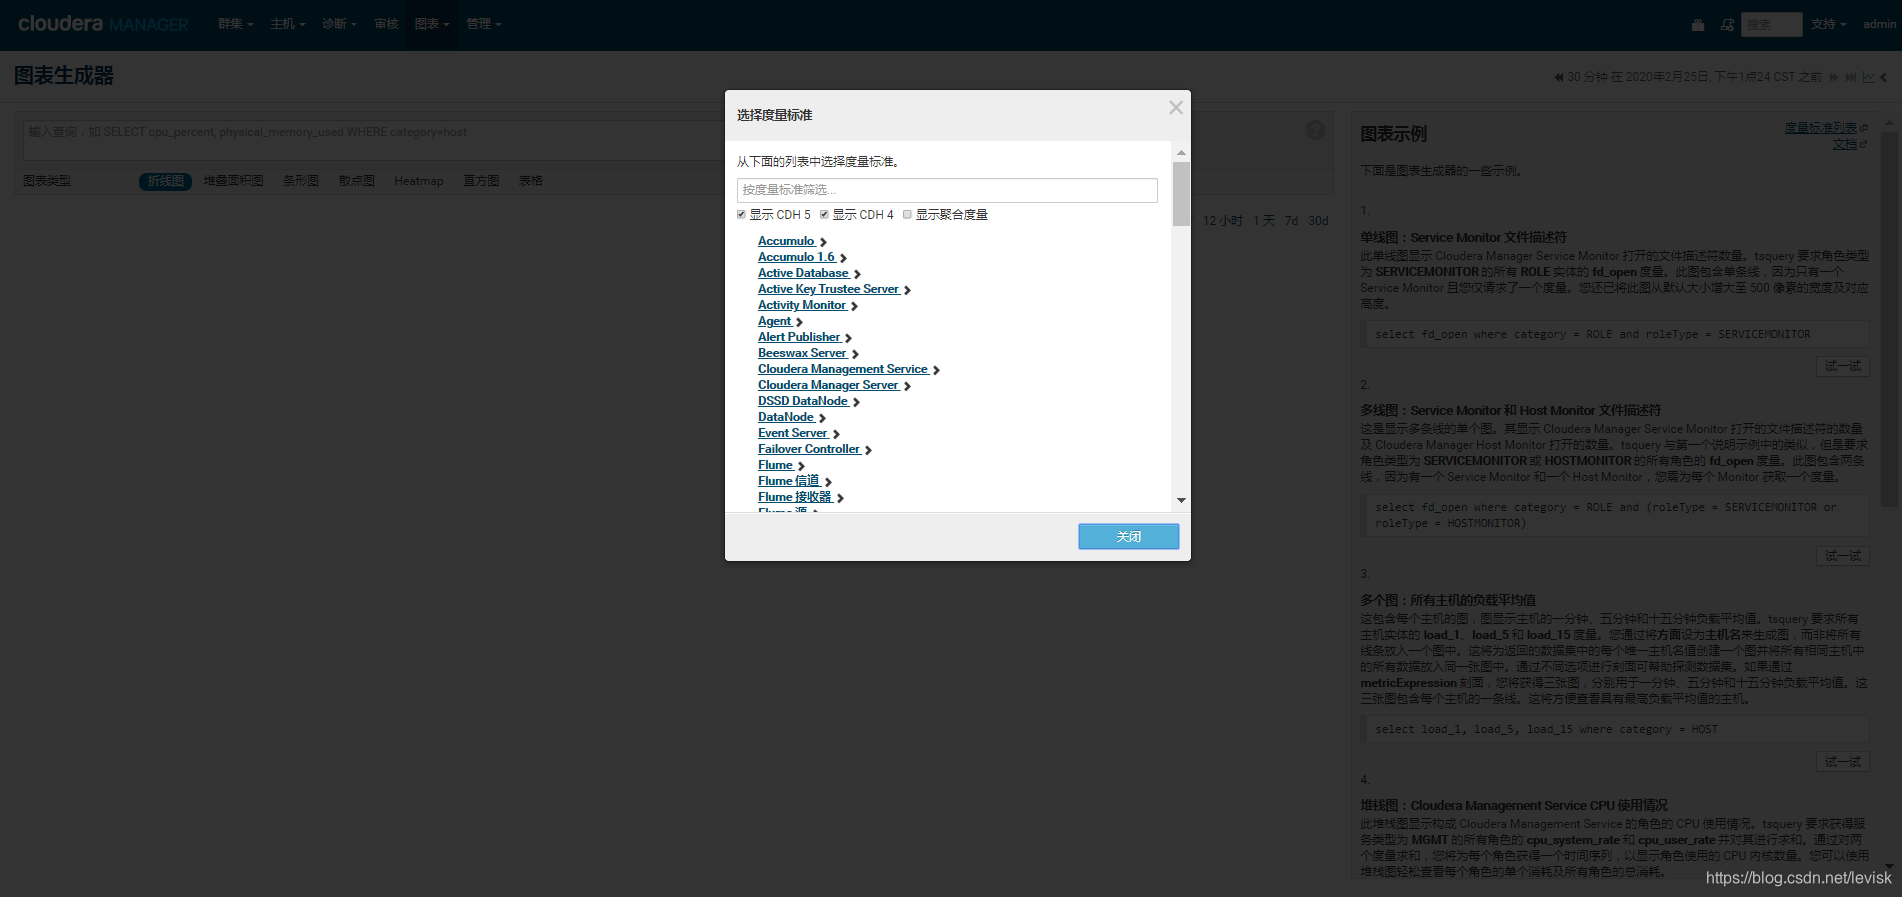Set time range to 30d
This screenshot has height=897, width=1902.
pos(1318,221)
